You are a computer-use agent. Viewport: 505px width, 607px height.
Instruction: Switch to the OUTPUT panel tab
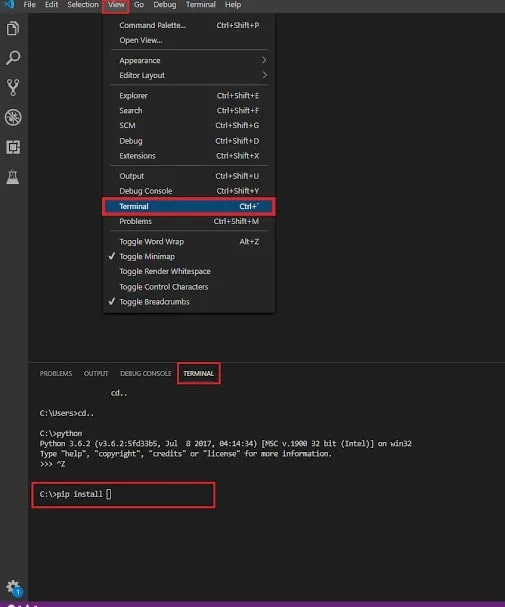pyautogui.click(x=96, y=374)
